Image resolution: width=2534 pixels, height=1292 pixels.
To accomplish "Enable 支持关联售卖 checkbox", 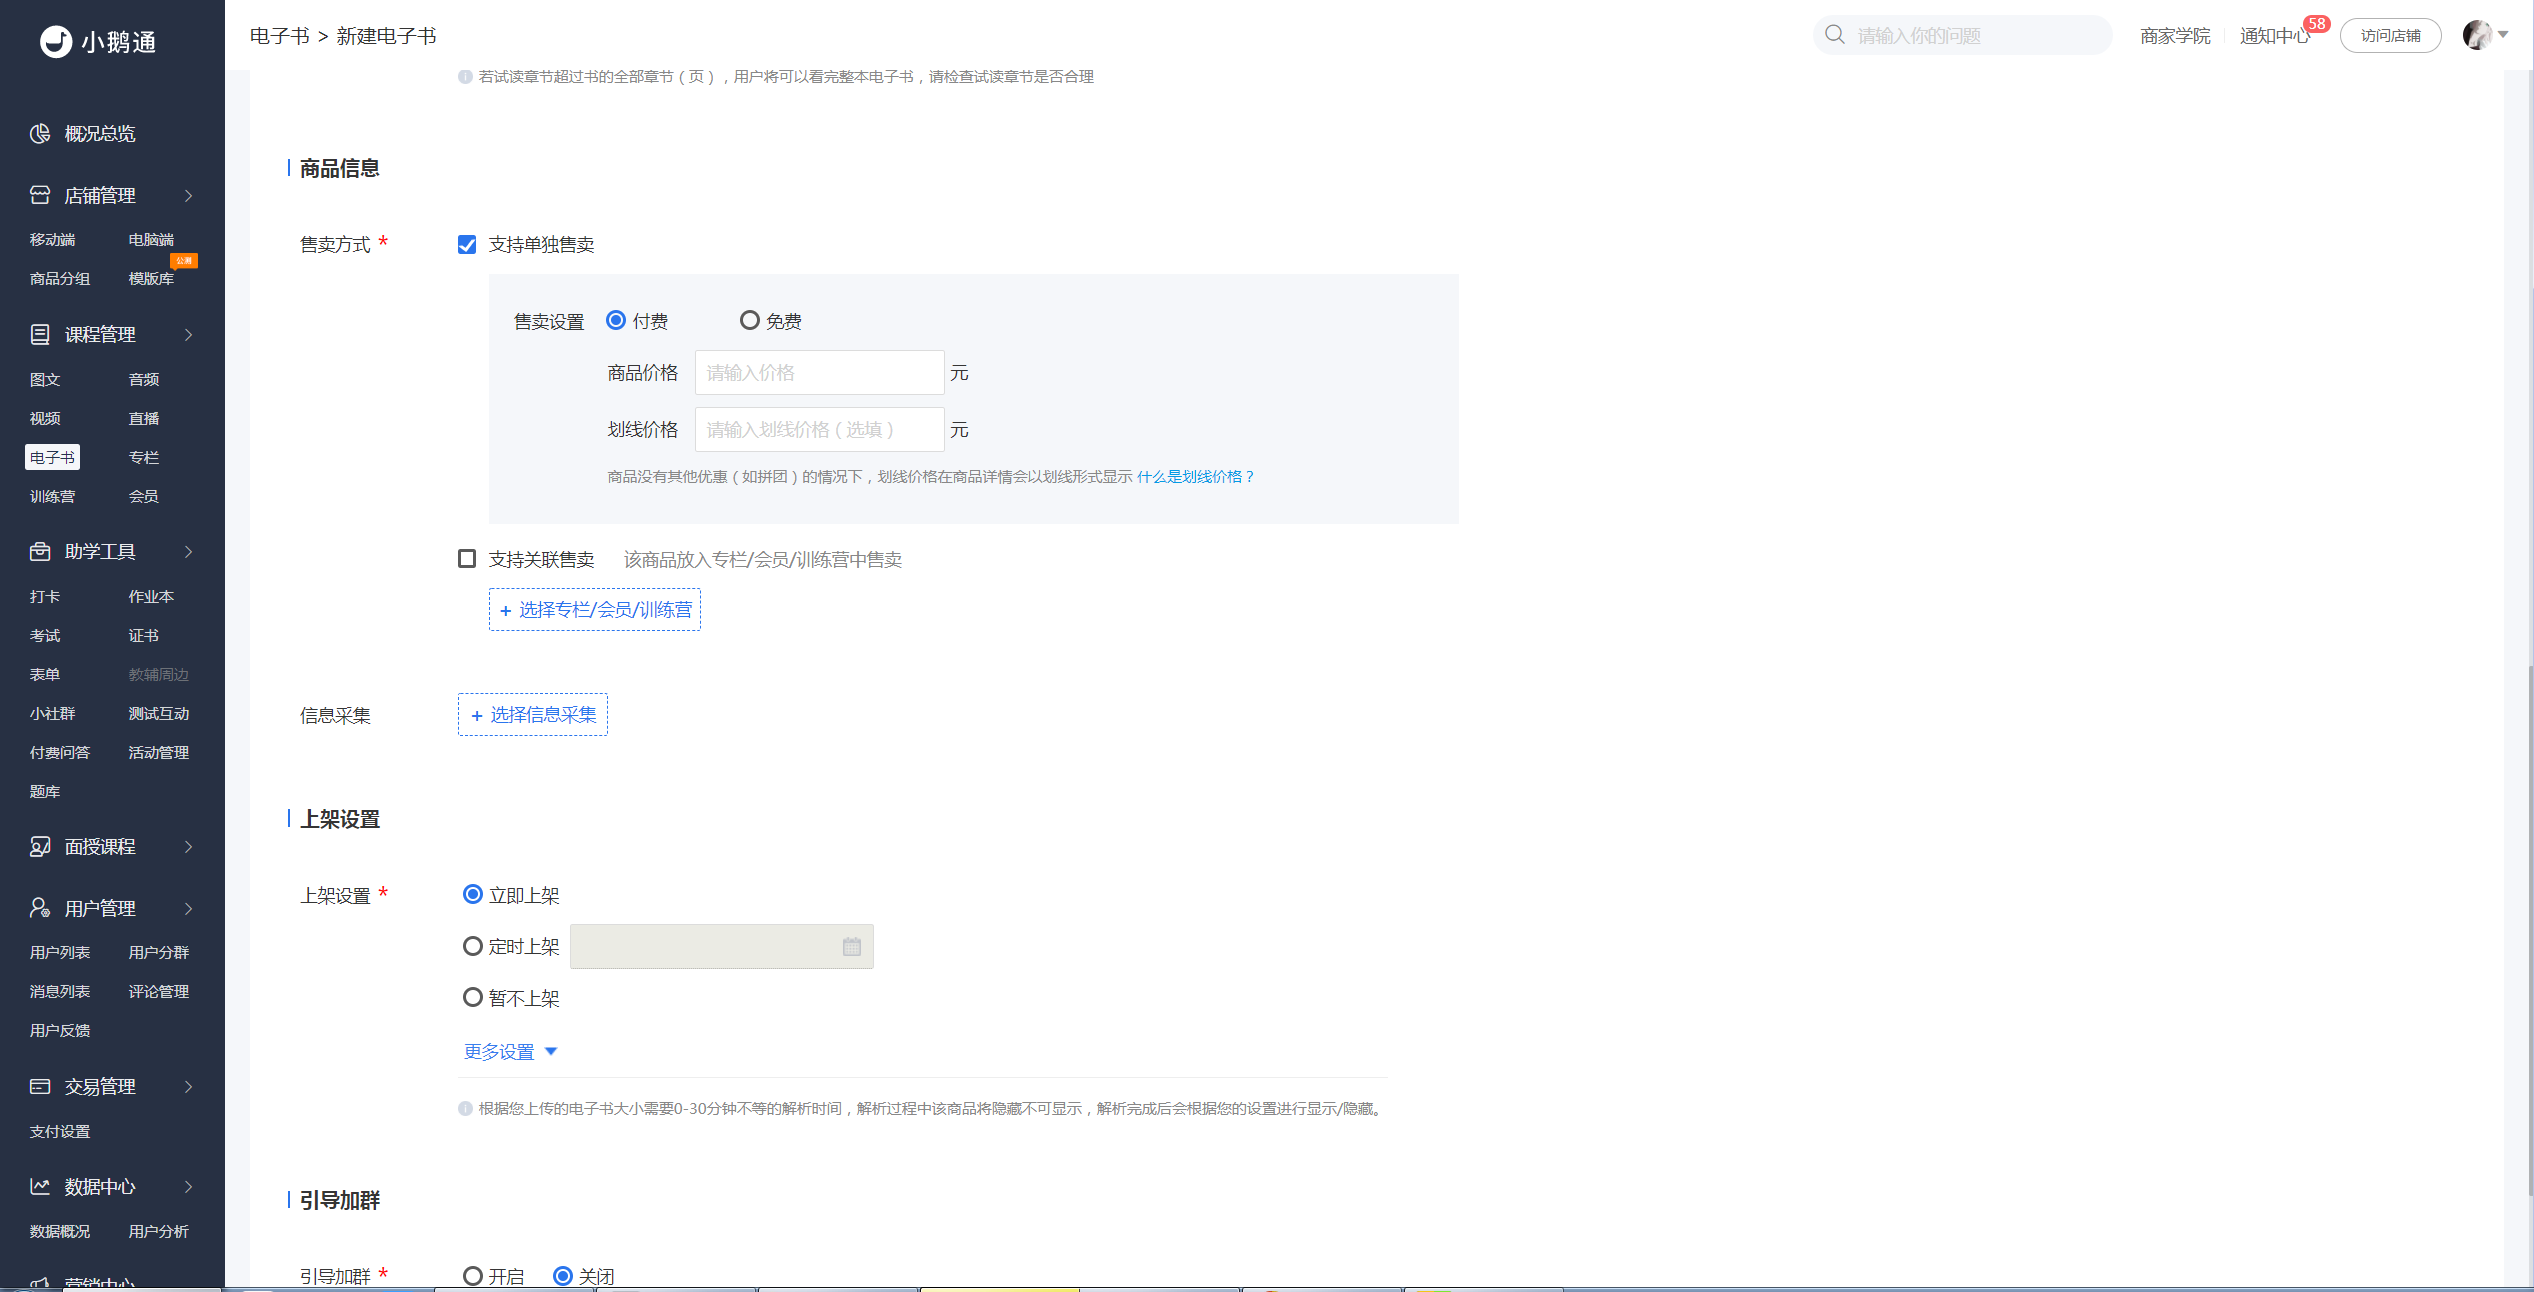I will (x=467, y=559).
